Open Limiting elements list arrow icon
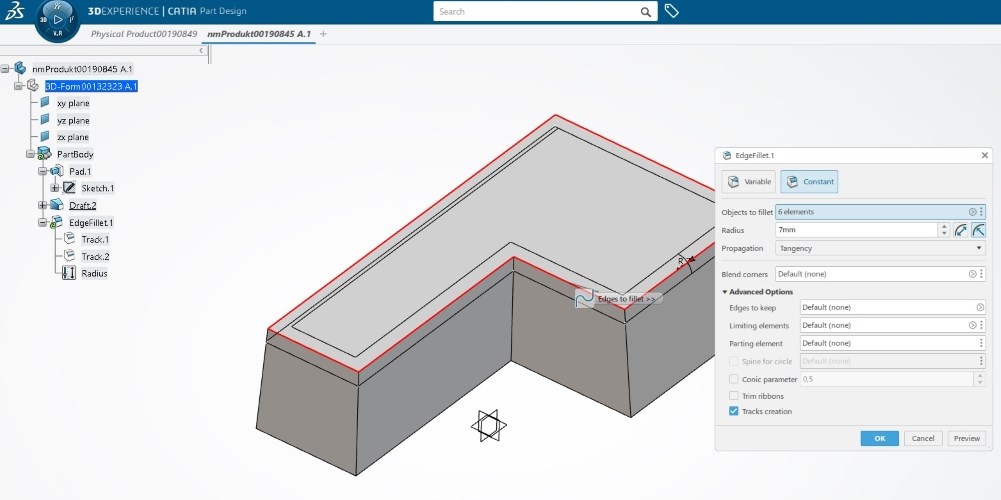This screenshot has width=1001, height=500. 972,325
